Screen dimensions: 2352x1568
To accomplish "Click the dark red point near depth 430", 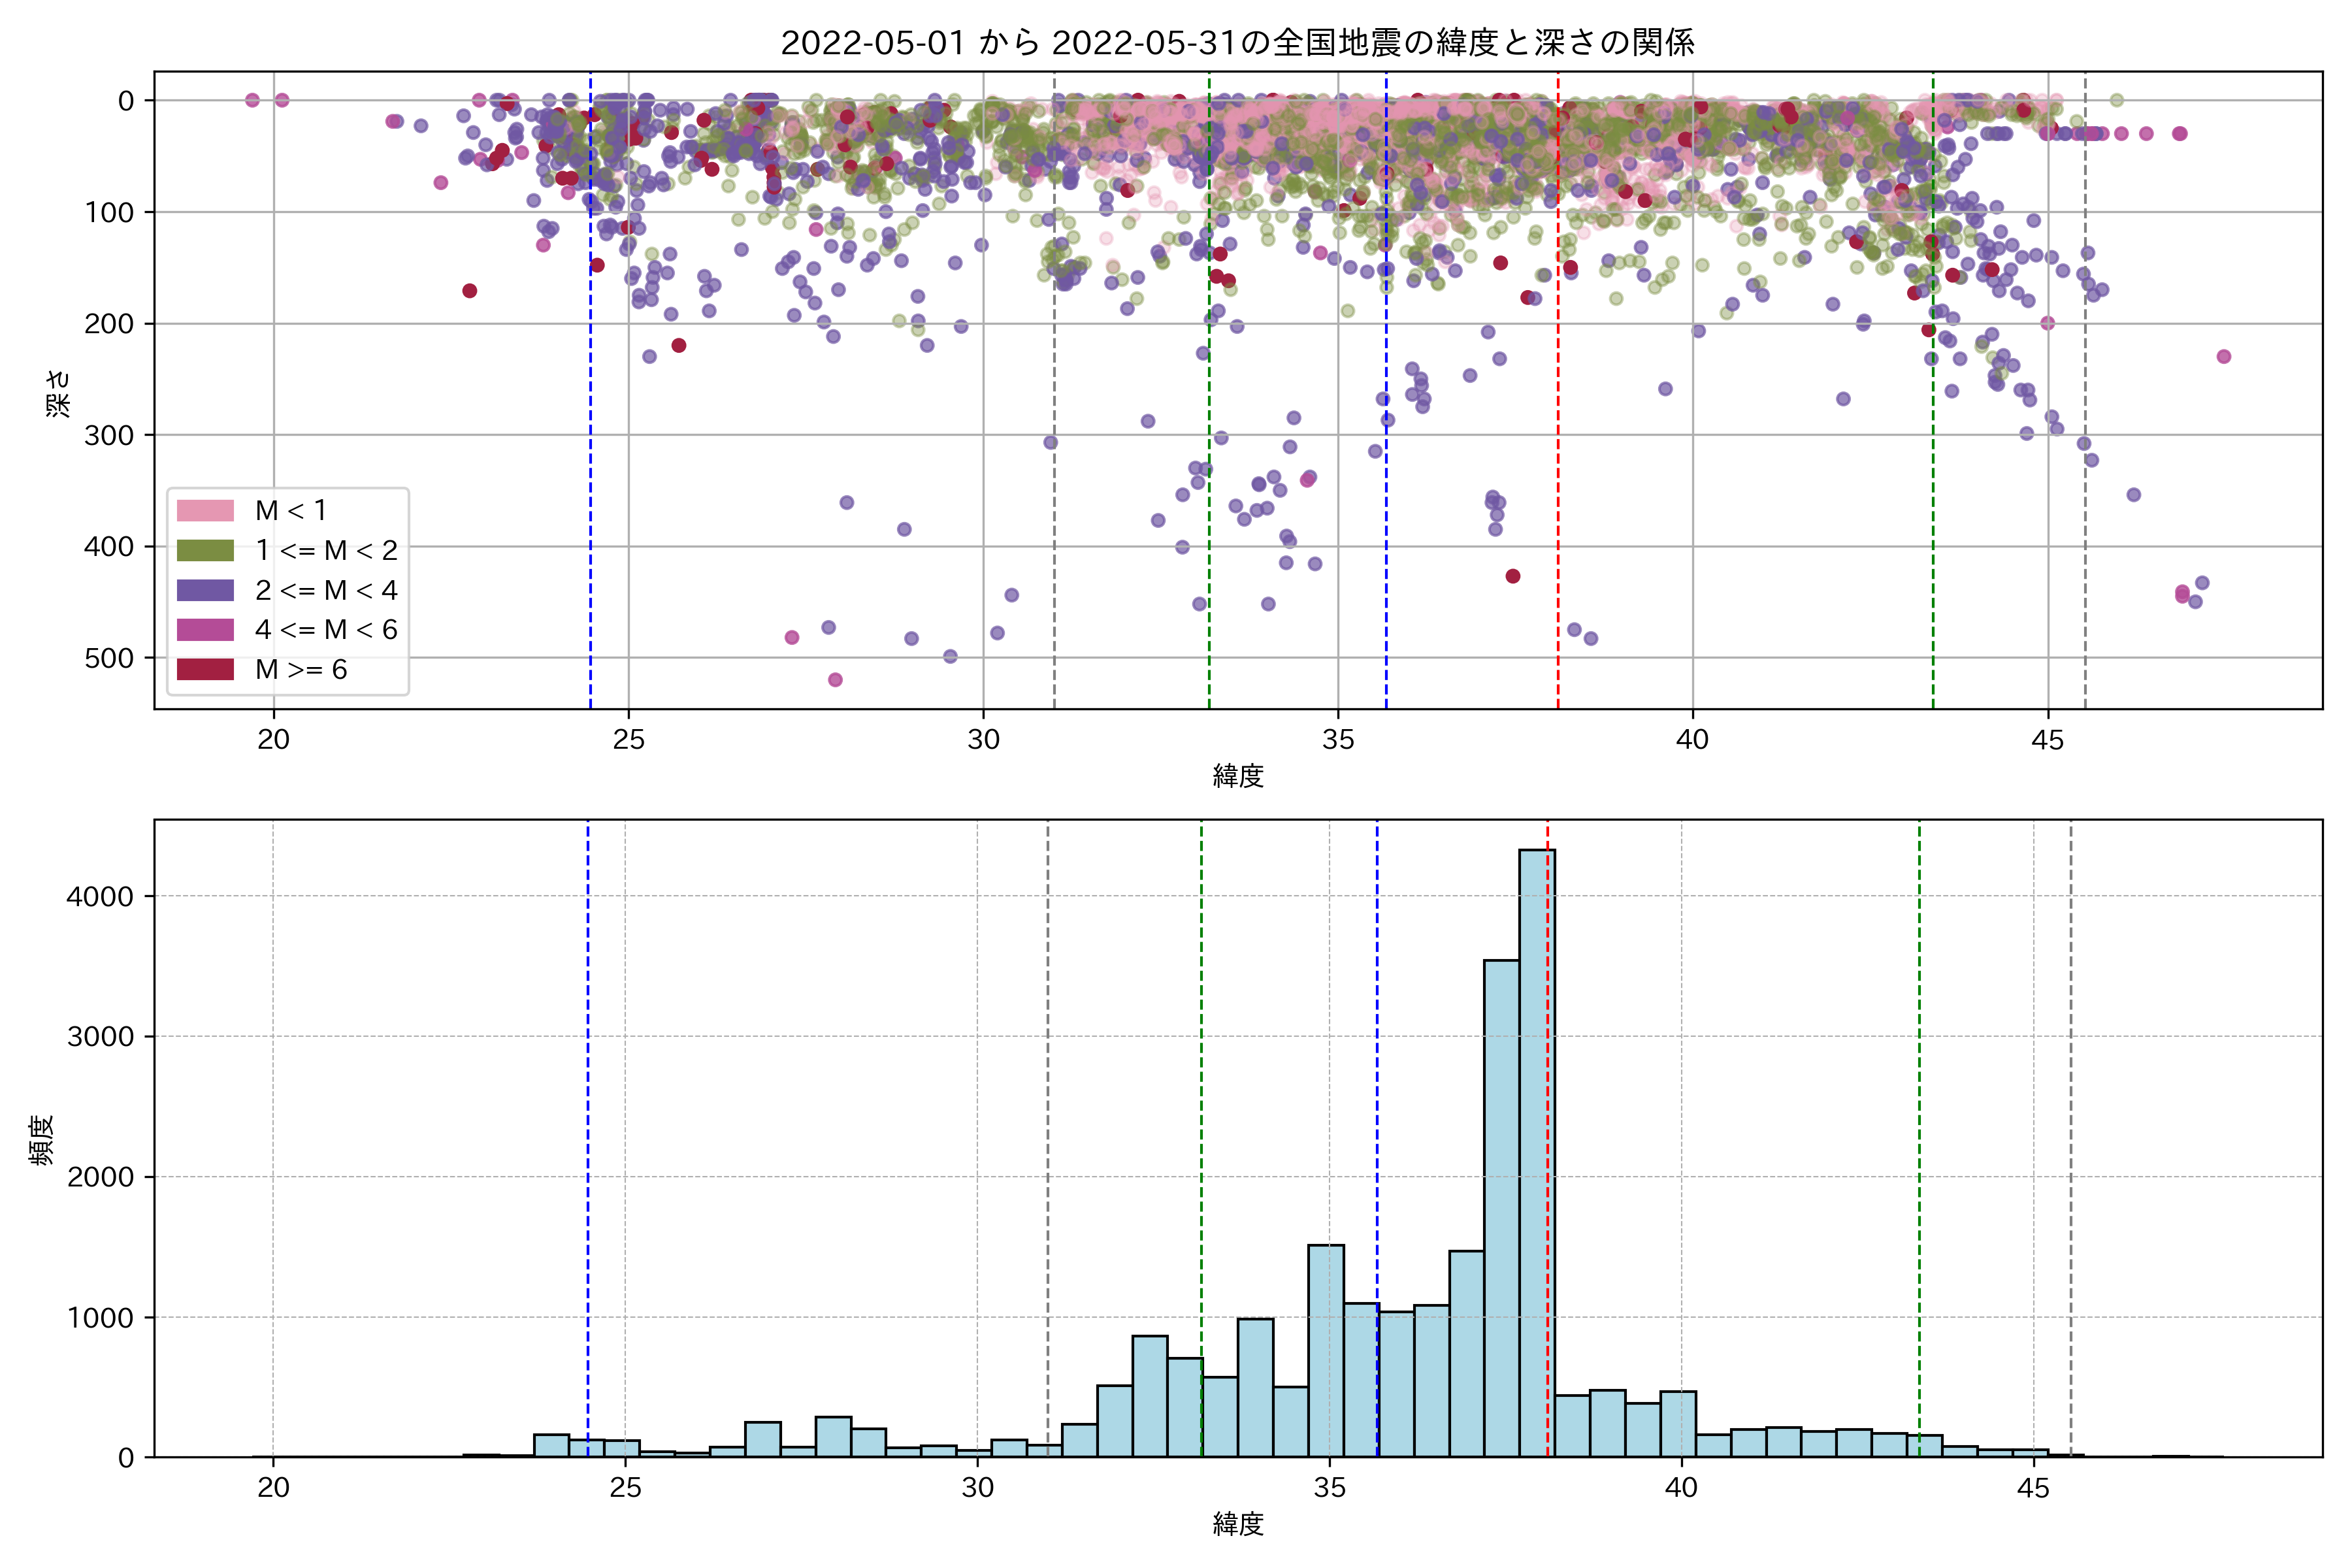I will coord(1513,576).
